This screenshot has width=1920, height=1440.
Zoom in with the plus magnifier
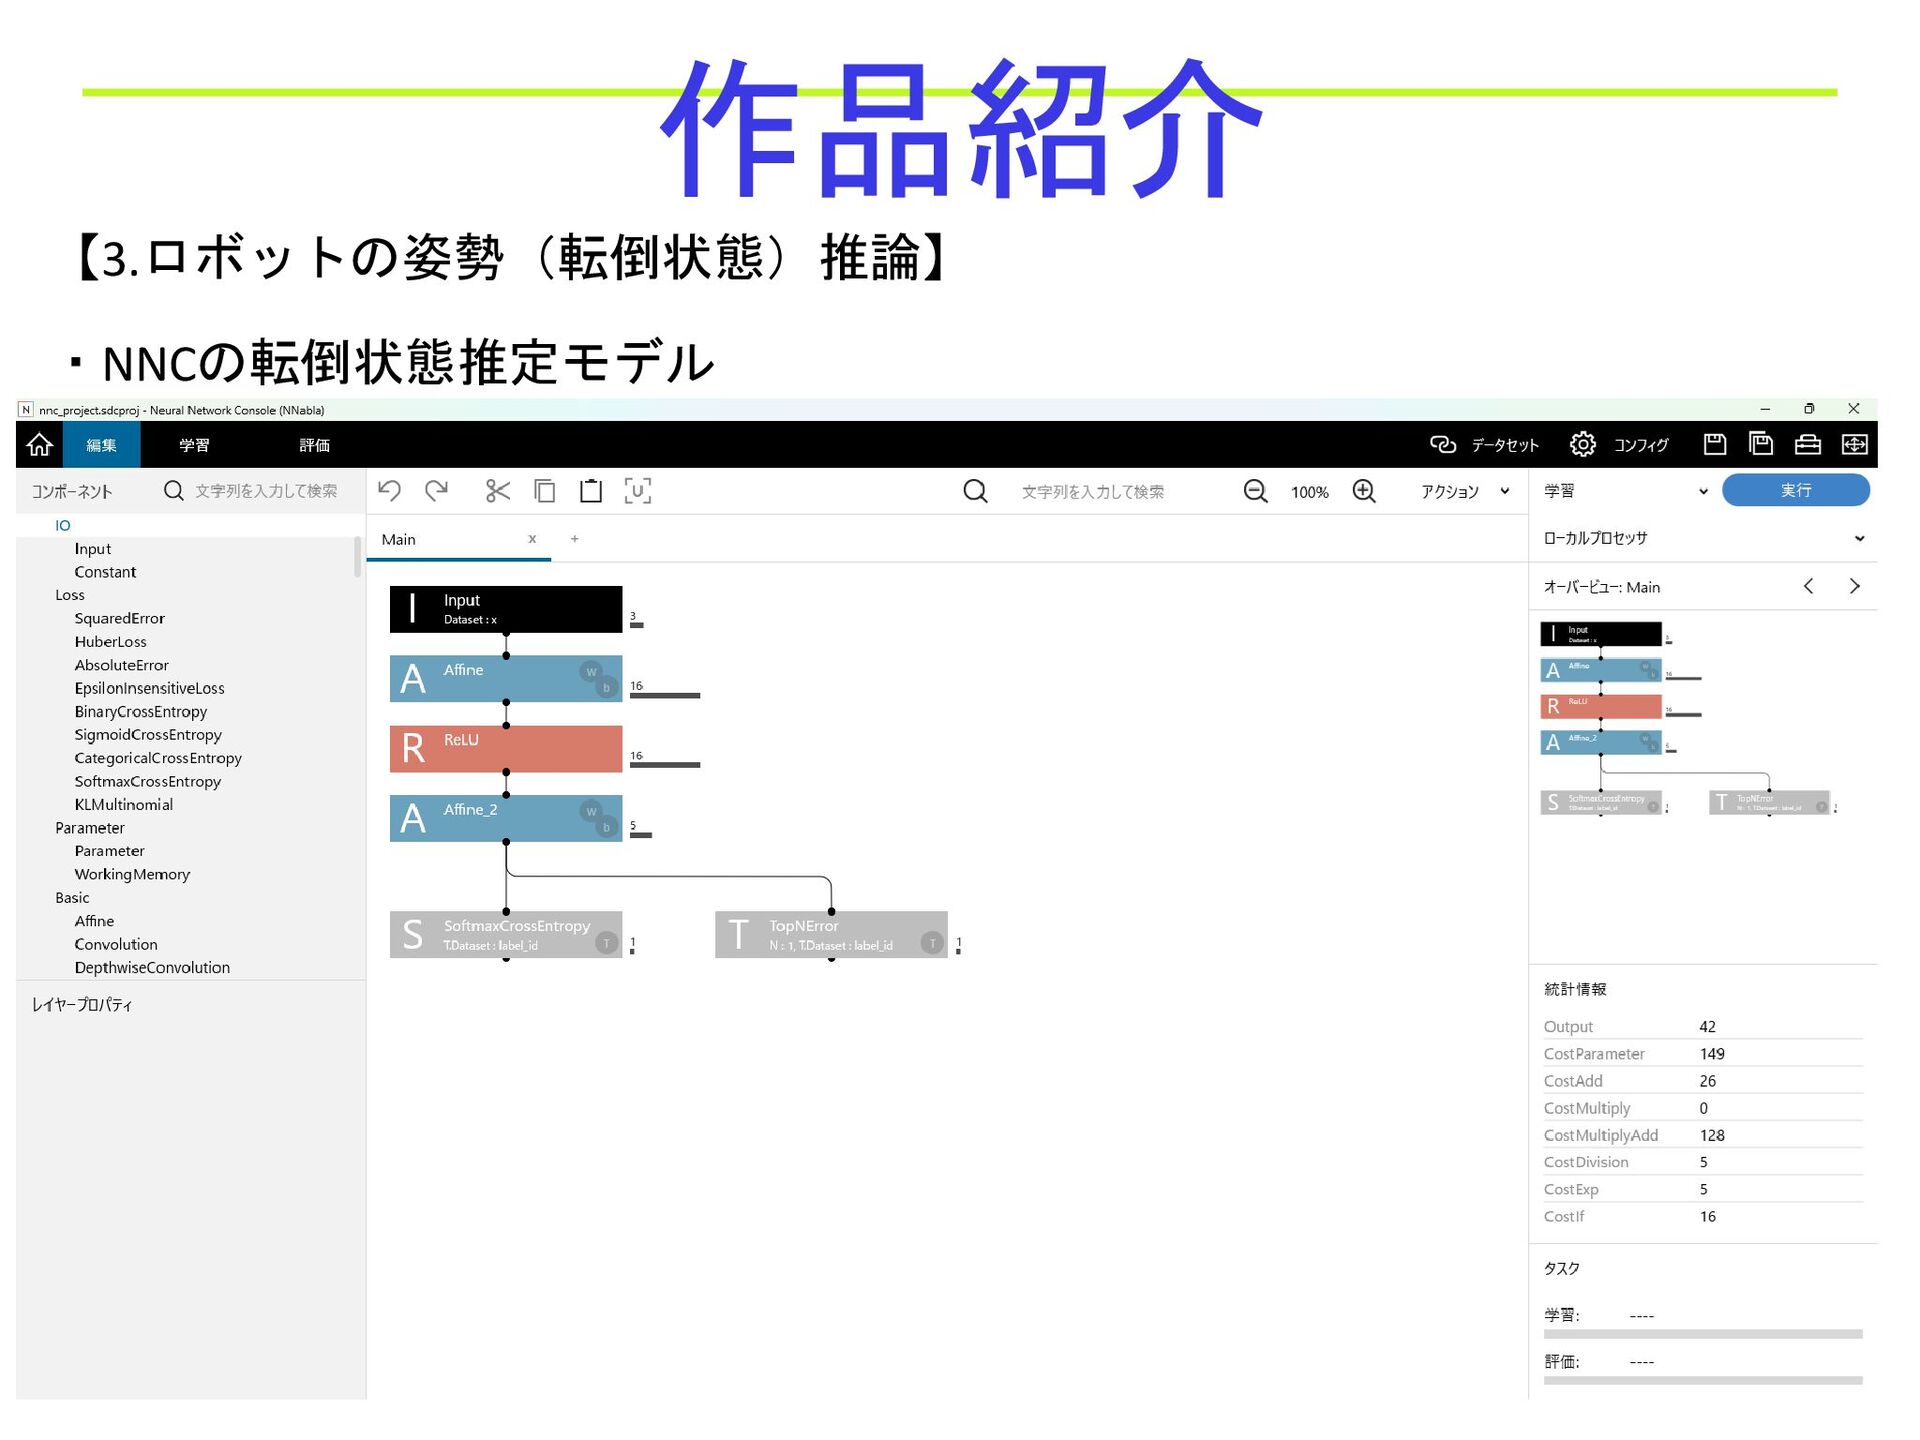1364,491
